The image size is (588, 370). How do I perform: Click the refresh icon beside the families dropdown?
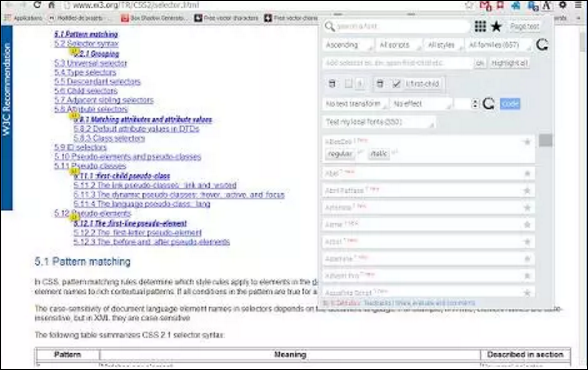point(542,45)
